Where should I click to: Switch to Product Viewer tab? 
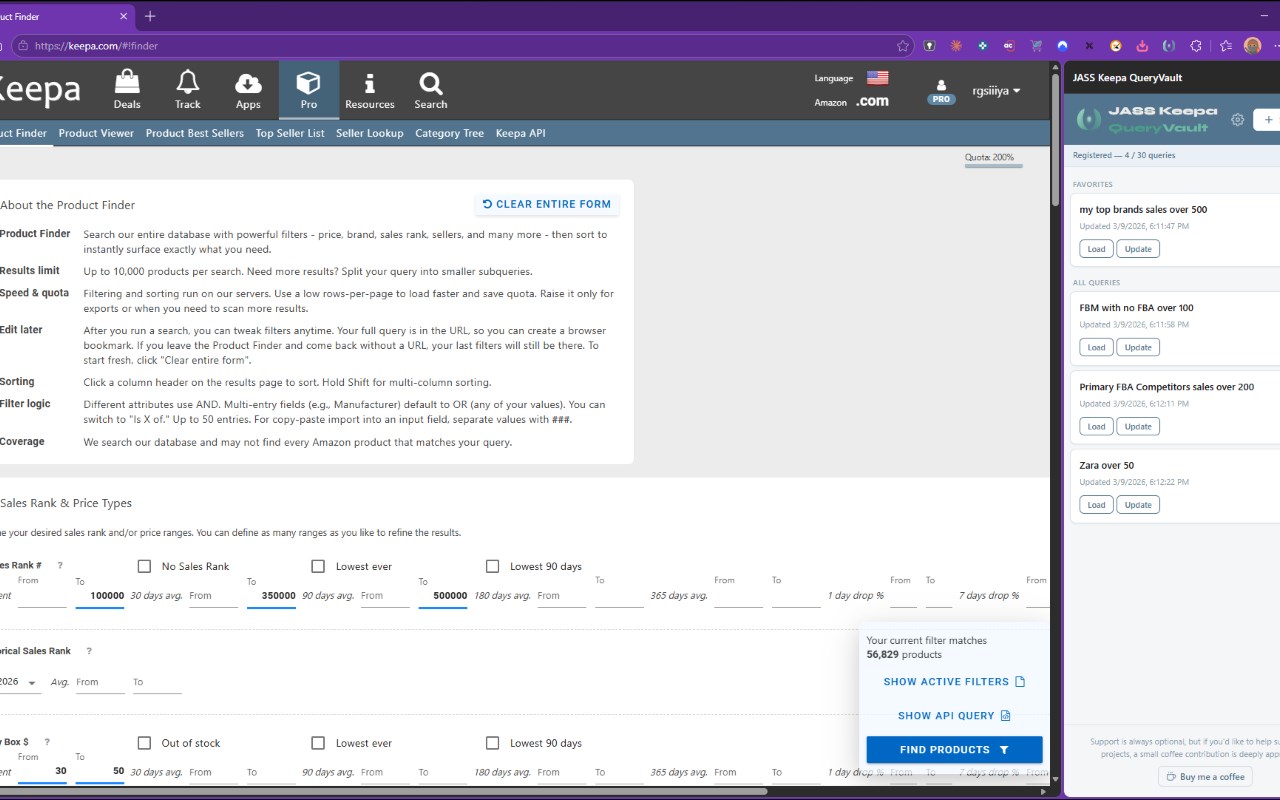pyautogui.click(x=96, y=133)
